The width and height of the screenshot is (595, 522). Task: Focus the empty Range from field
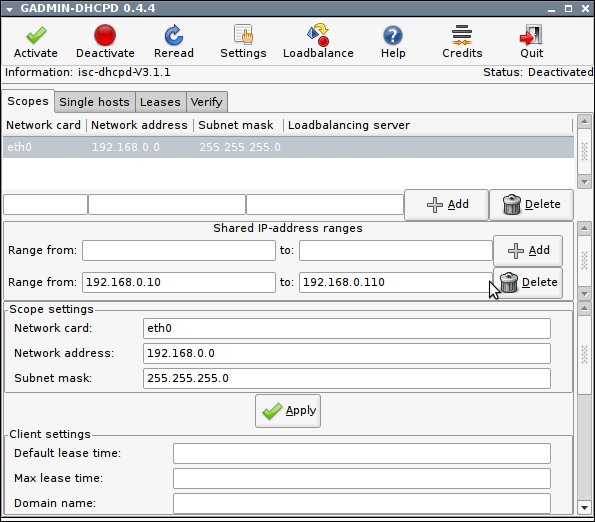tap(179, 250)
